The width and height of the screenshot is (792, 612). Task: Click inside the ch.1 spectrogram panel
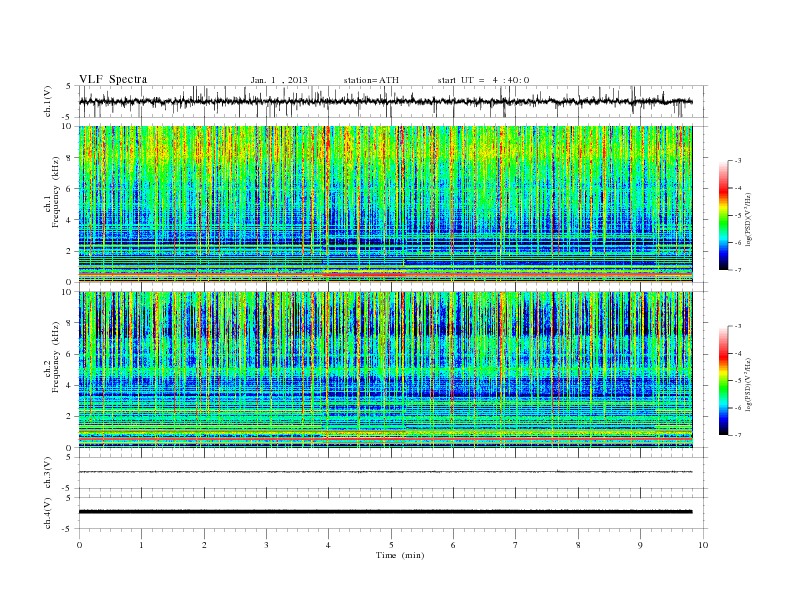(385, 204)
